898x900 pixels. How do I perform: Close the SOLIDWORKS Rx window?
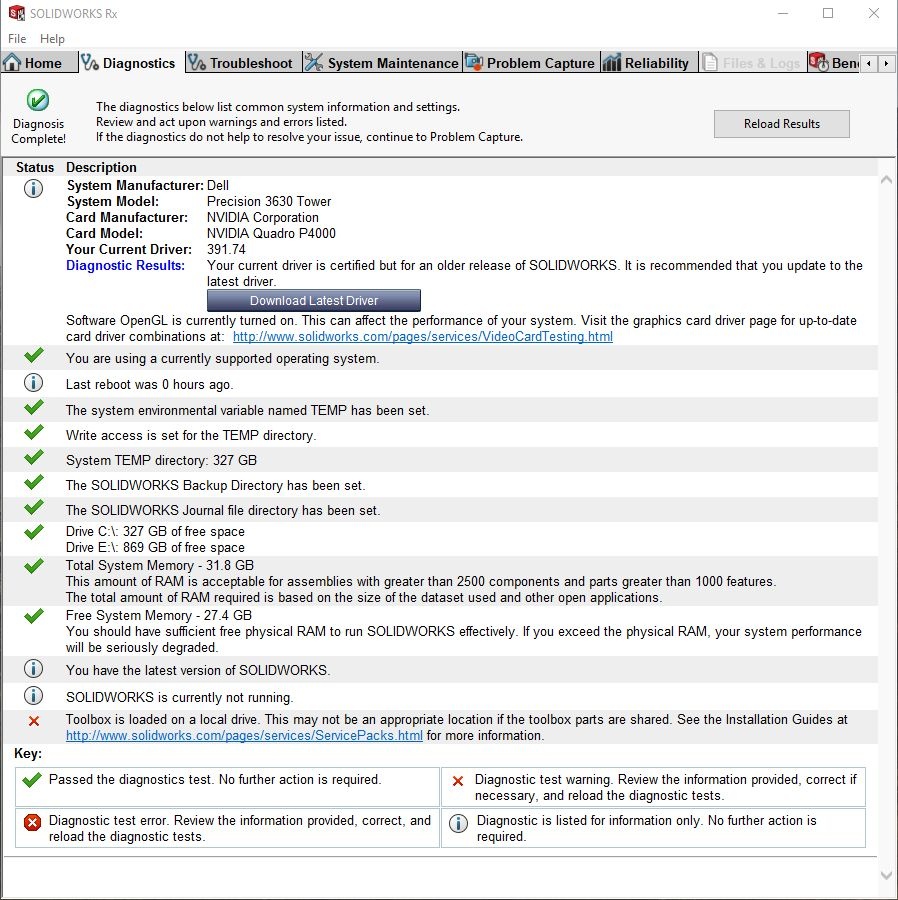pos(873,13)
